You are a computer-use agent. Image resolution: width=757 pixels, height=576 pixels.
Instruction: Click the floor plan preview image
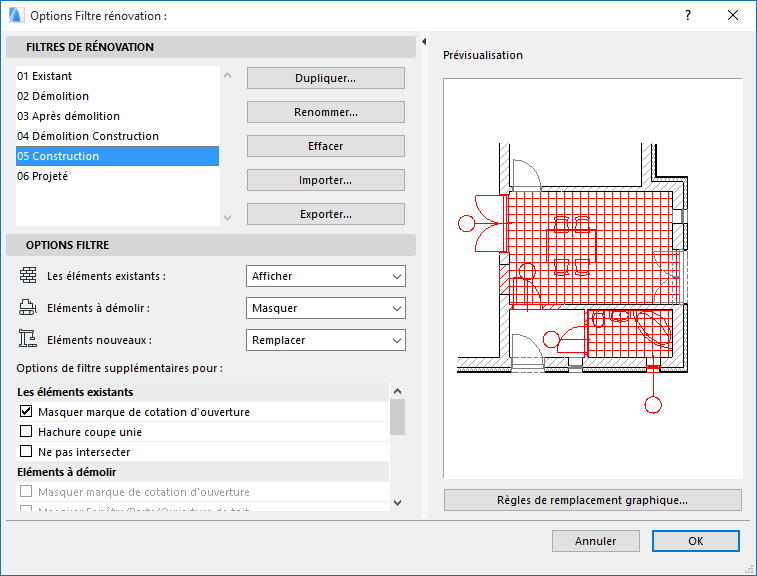[592, 278]
